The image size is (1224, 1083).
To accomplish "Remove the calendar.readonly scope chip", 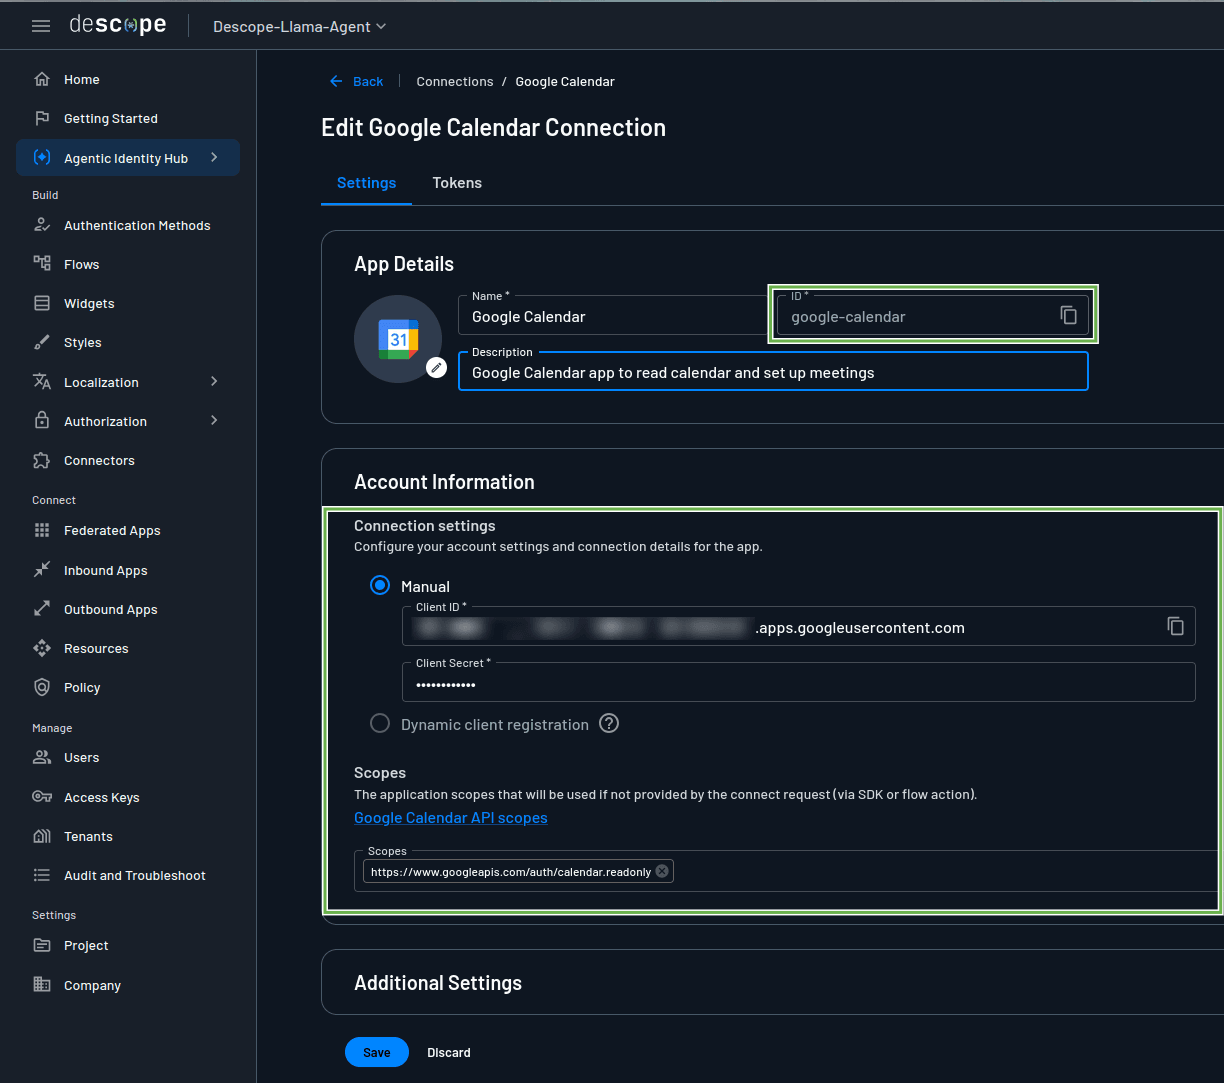I will [662, 872].
